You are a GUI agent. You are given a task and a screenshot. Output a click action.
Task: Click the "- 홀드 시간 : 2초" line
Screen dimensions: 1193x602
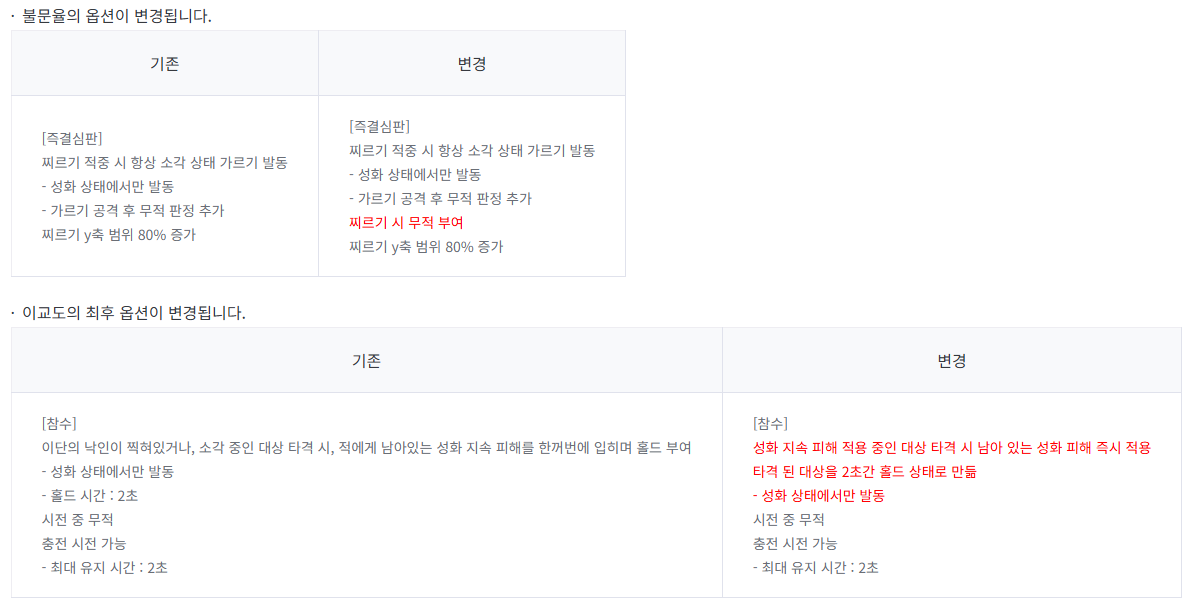coord(90,495)
